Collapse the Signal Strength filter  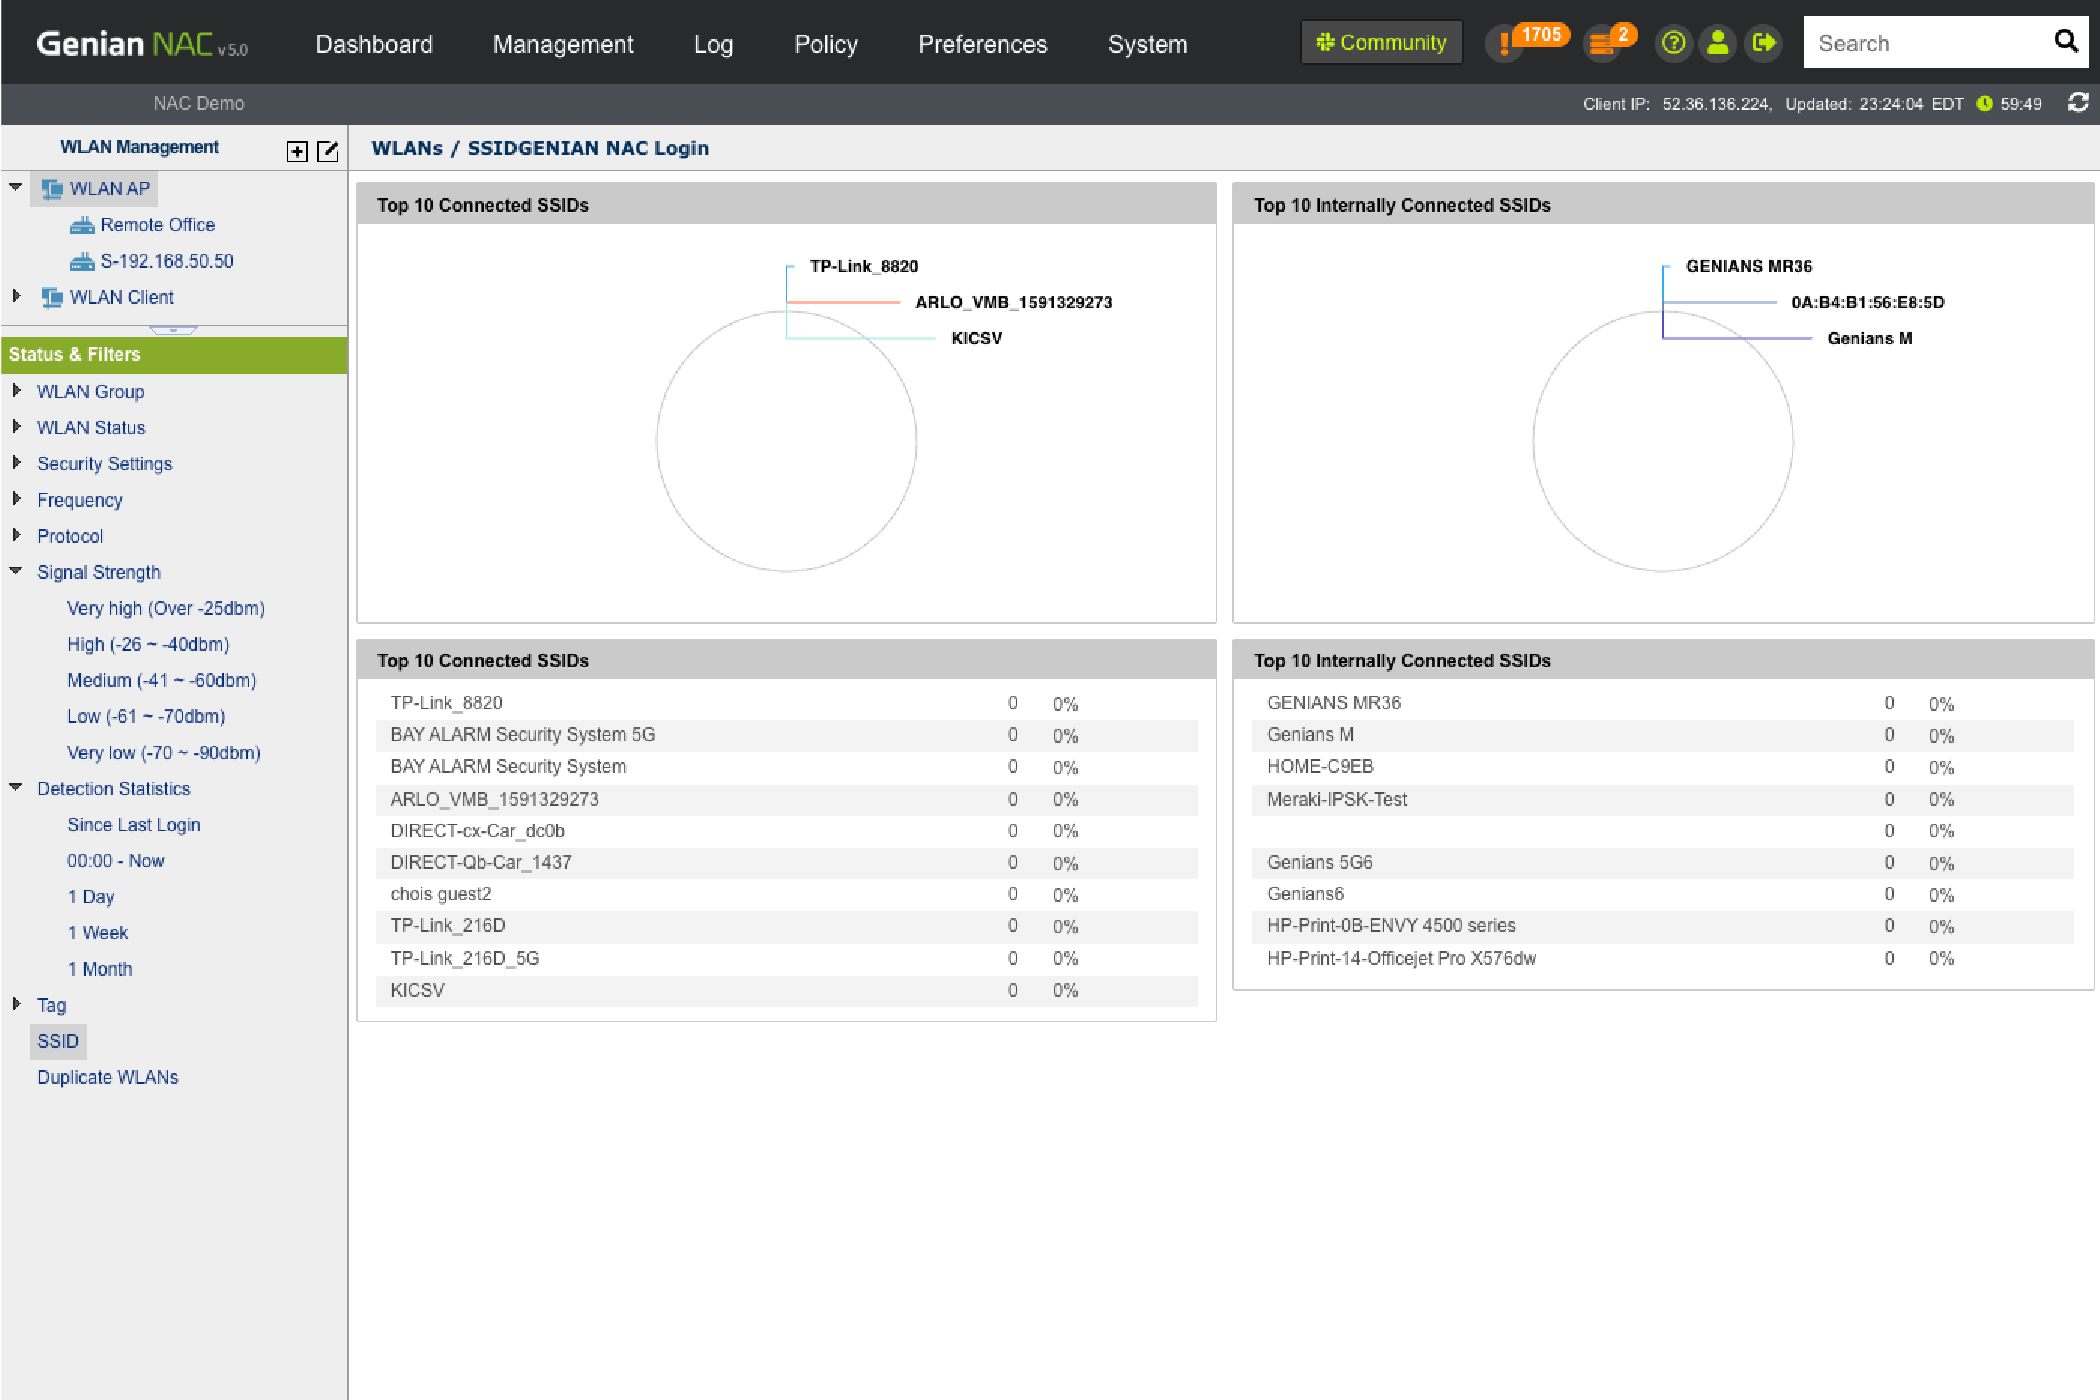16,571
